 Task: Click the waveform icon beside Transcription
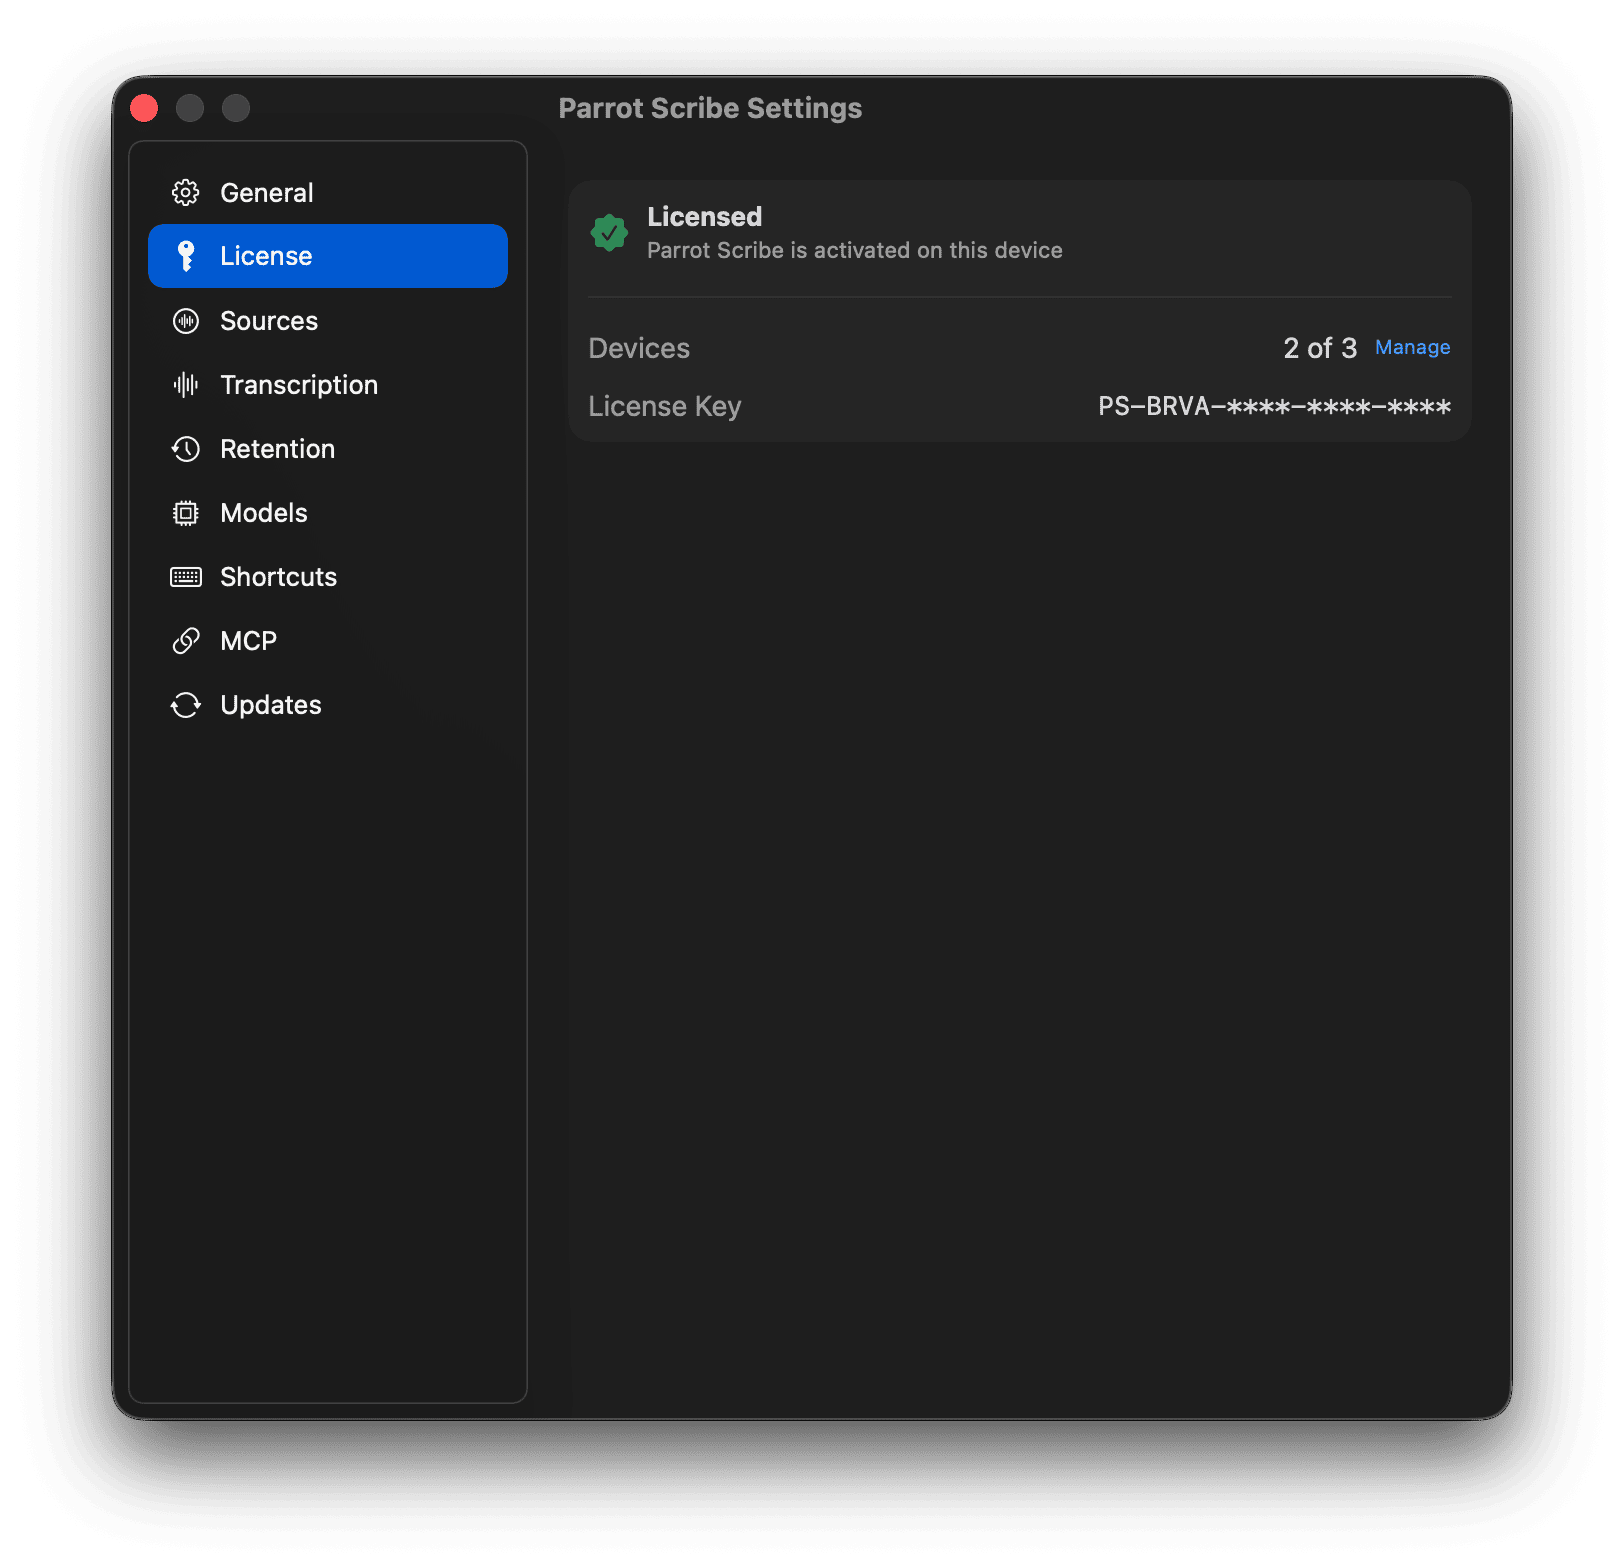pyautogui.click(x=186, y=384)
